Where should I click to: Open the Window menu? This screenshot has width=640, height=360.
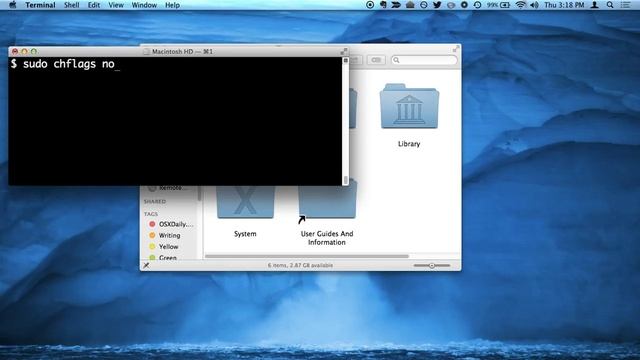pyautogui.click(x=144, y=5)
